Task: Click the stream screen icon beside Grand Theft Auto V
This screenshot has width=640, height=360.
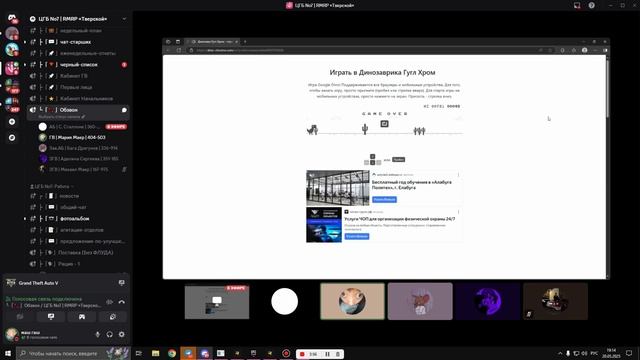Action: pyautogui.click(x=121, y=283)
